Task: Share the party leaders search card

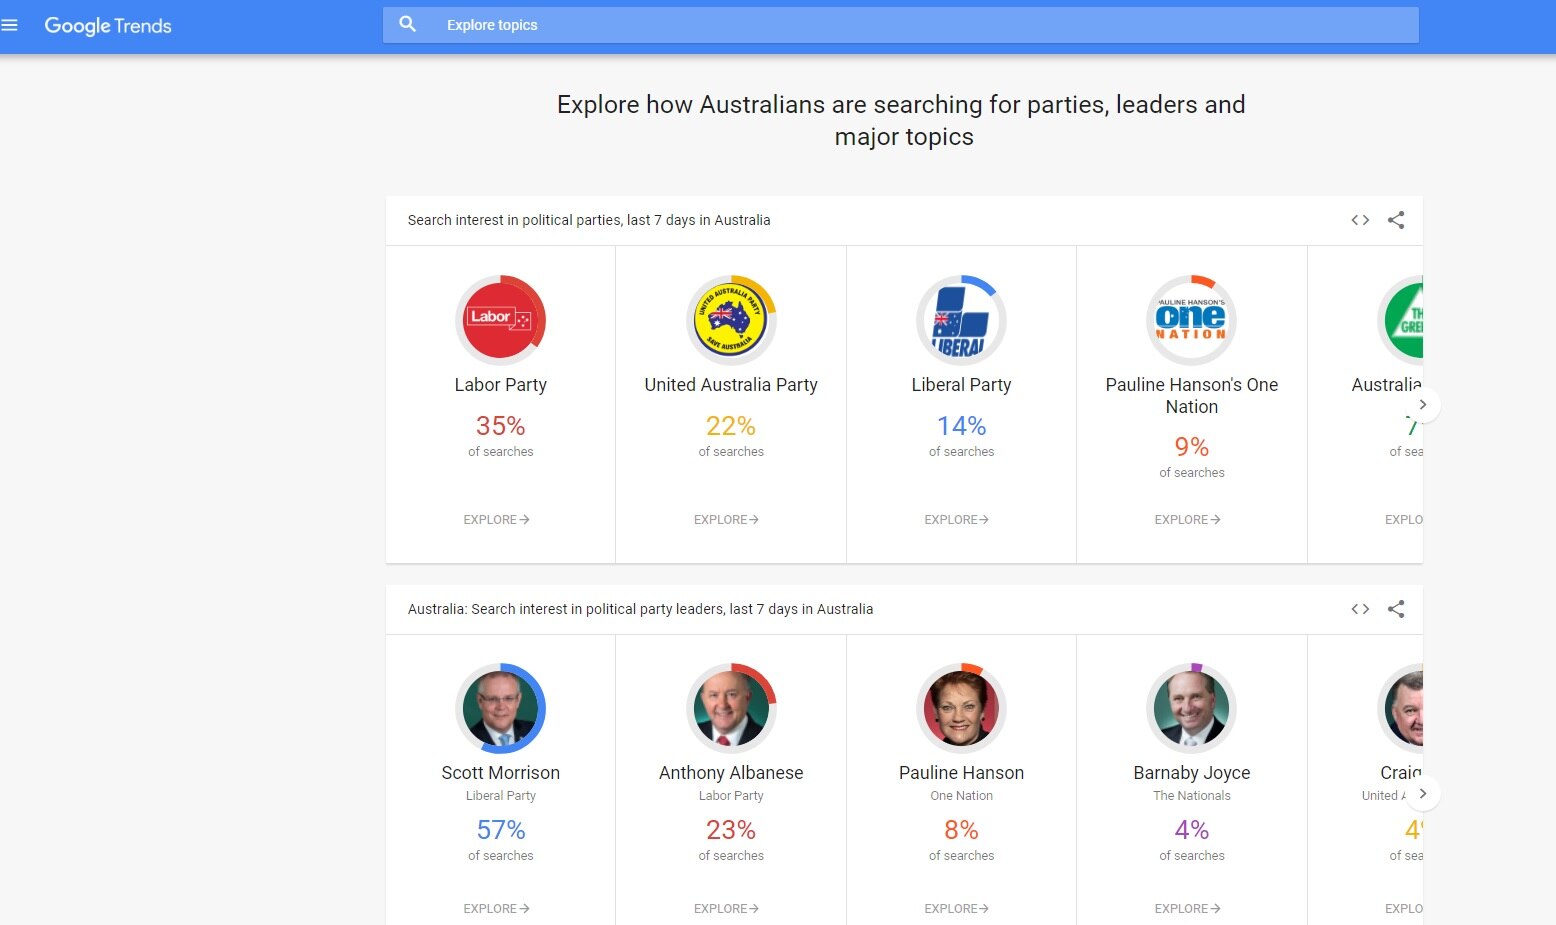Action: (x=1396, y=609)
